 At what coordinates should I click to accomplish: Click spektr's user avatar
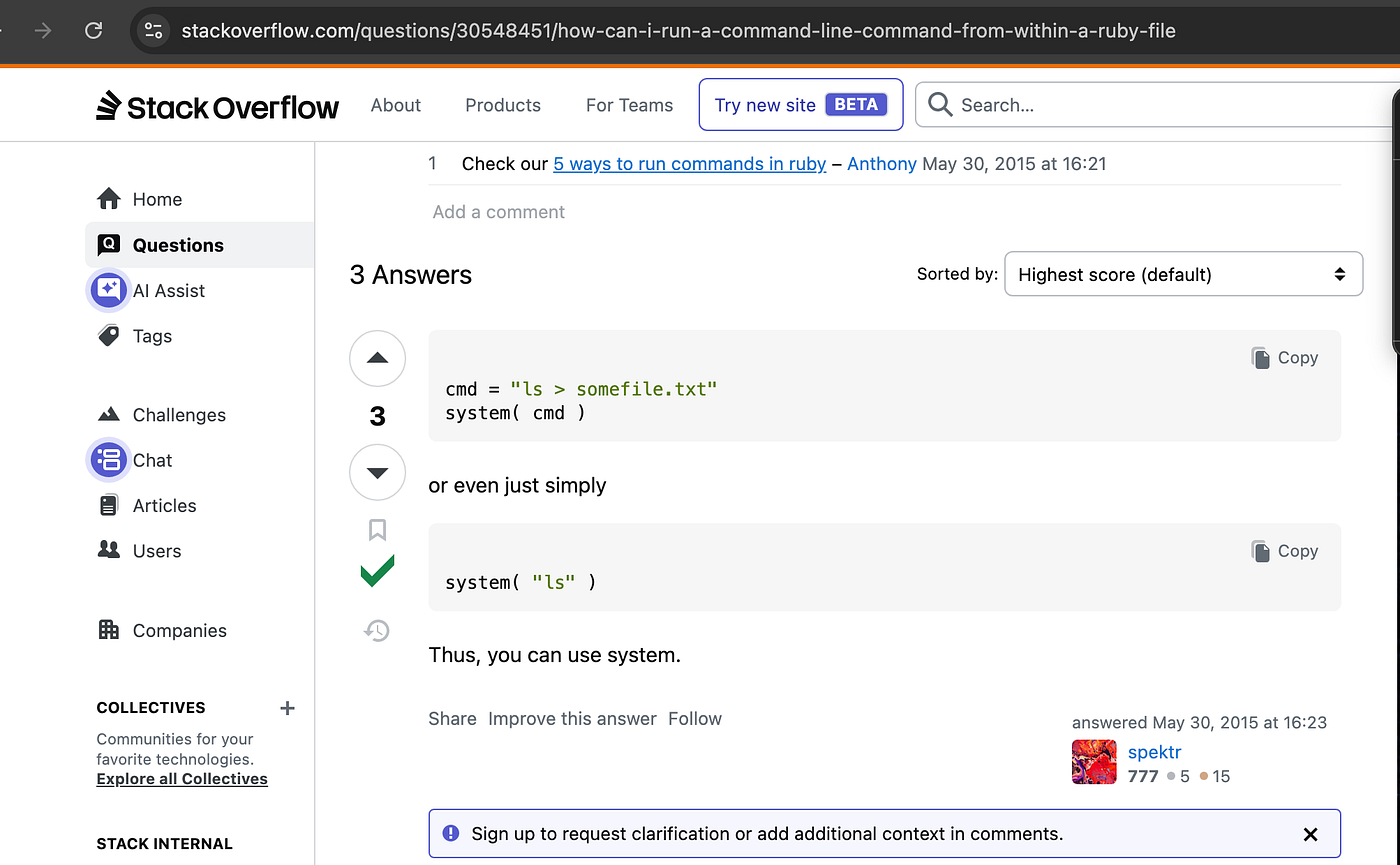click(x=1094, y=762)
